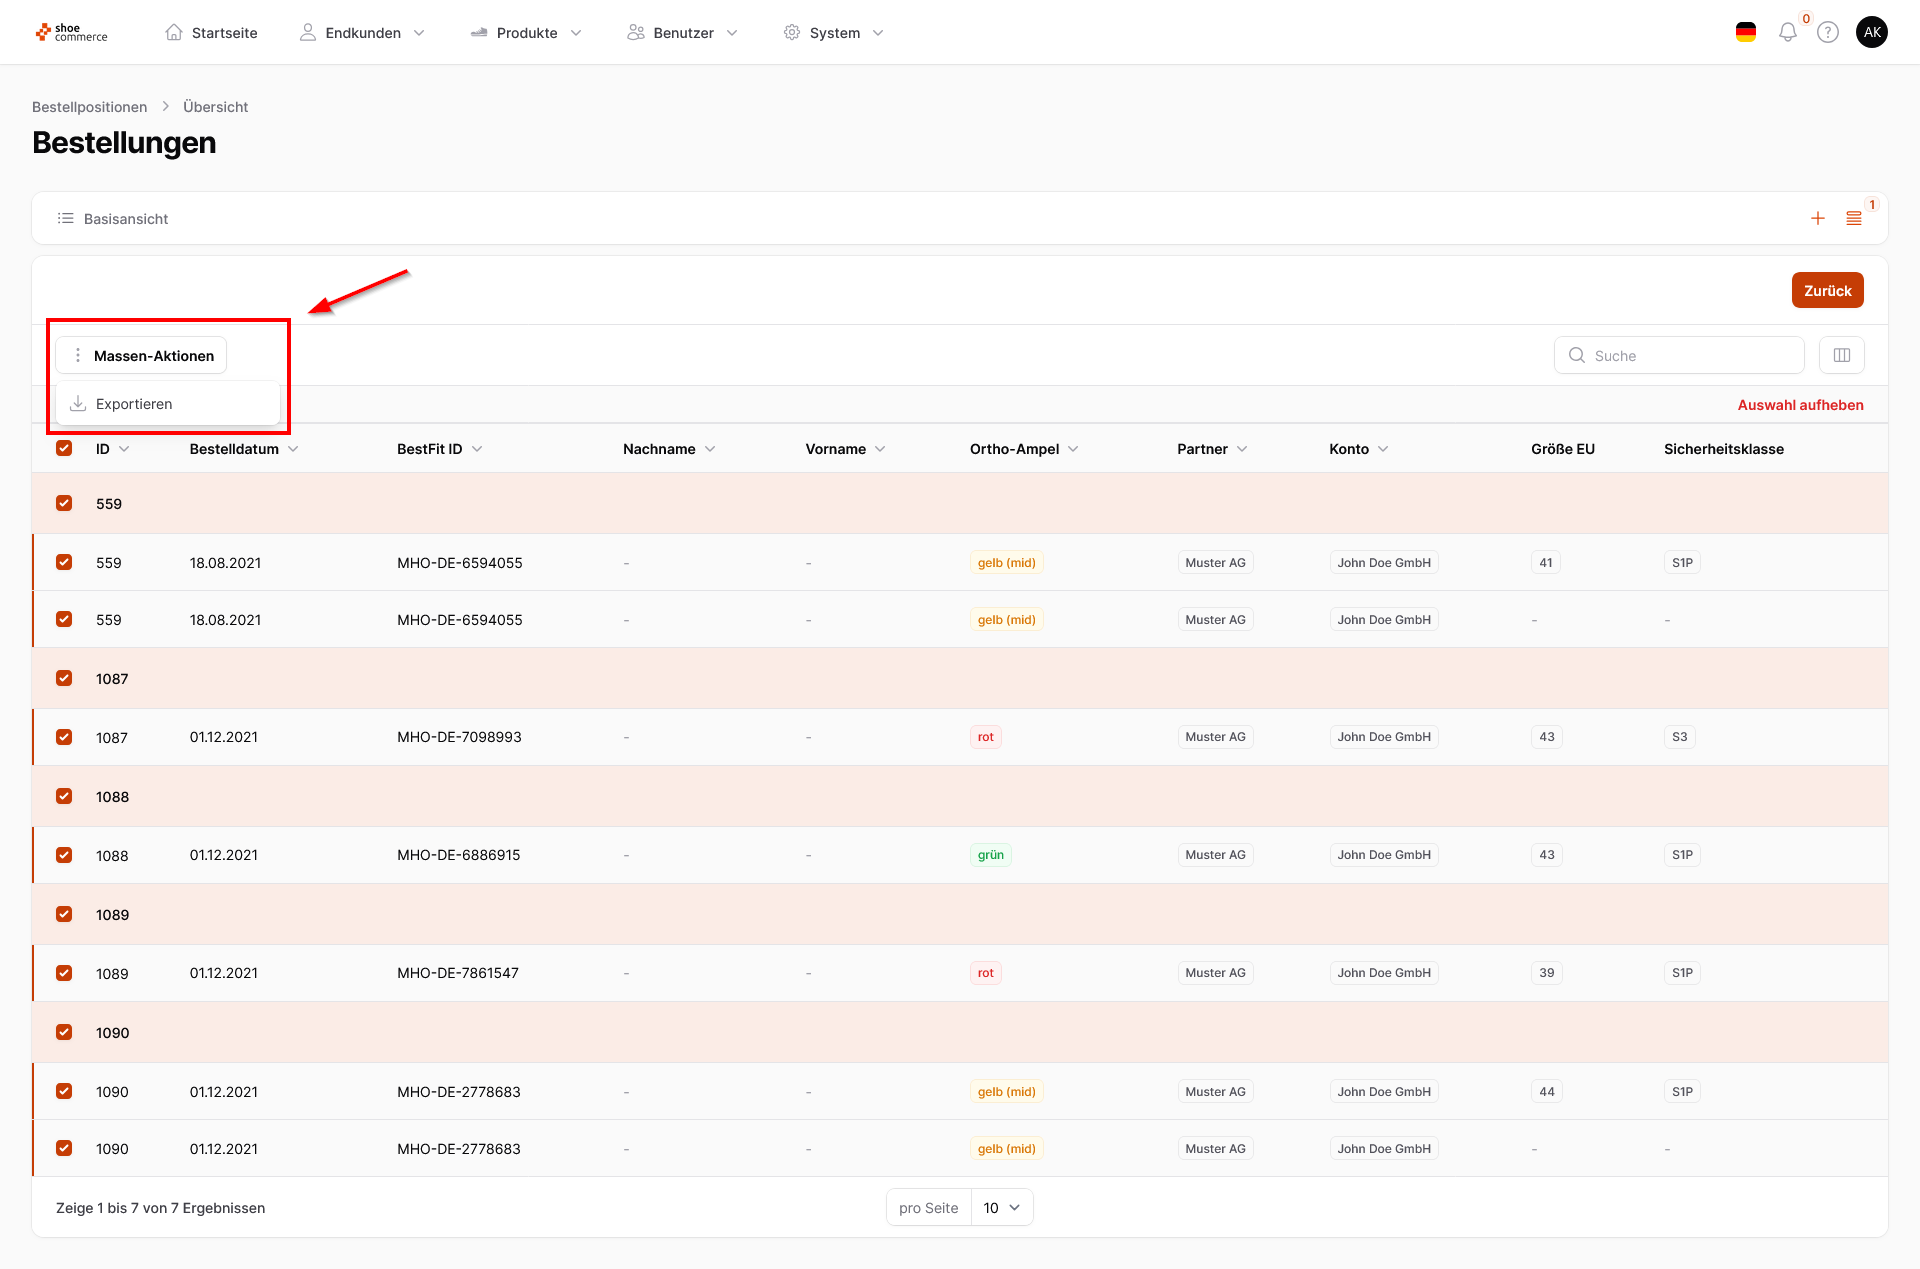Open the filter list icon with badge
Screen dimensions: 1920x1269
click(x=1853, y=218)
